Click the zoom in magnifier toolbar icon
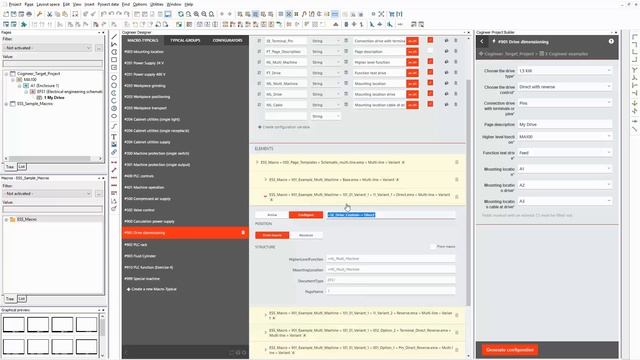 [196, 14]
